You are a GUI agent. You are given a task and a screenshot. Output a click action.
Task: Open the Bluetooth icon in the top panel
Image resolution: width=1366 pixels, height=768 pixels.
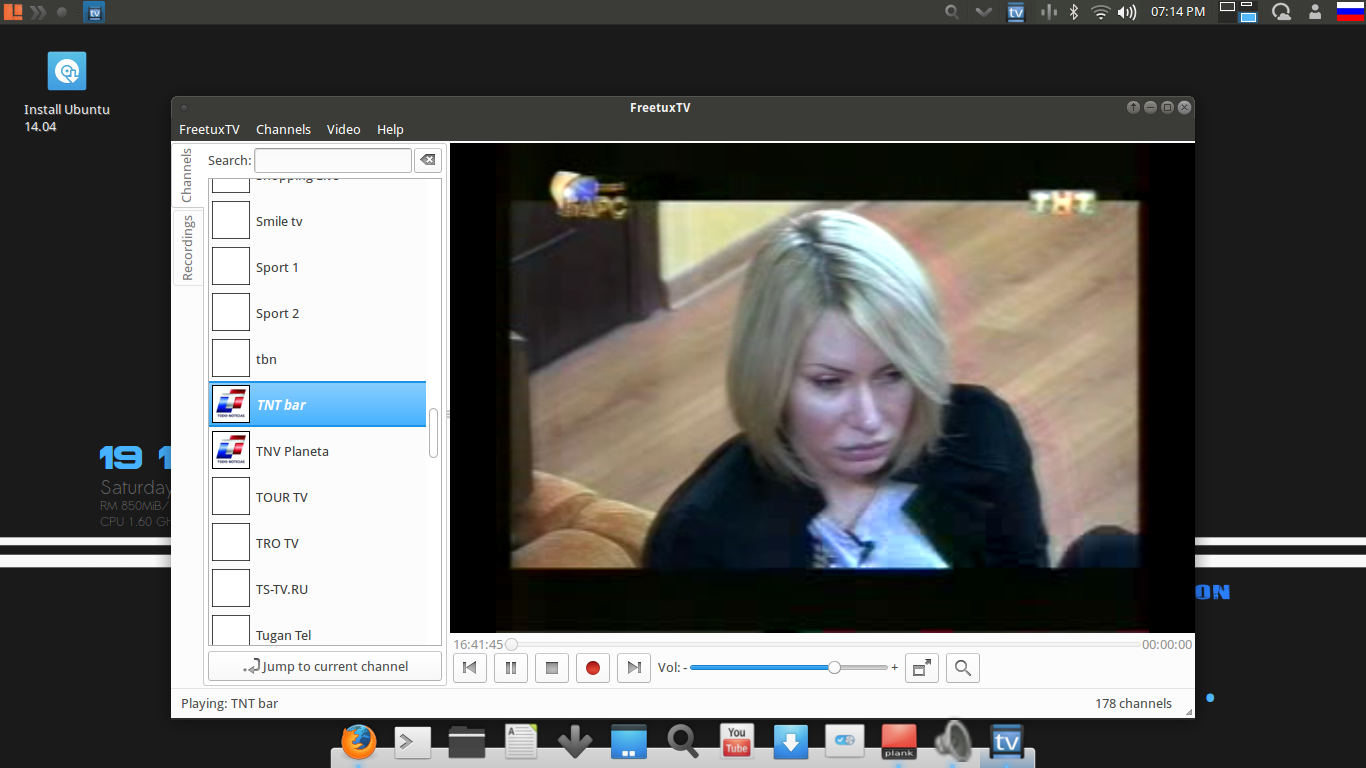[1074, 12]
